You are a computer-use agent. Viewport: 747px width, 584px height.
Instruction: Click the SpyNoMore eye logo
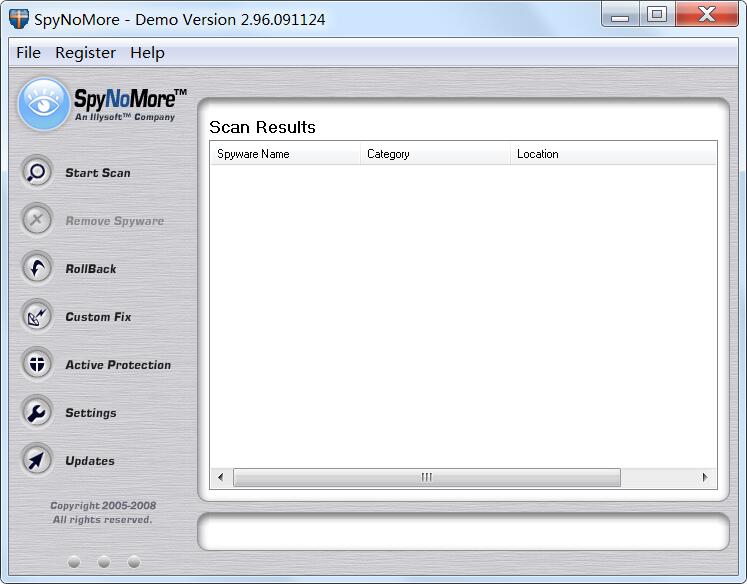(43, 104)
